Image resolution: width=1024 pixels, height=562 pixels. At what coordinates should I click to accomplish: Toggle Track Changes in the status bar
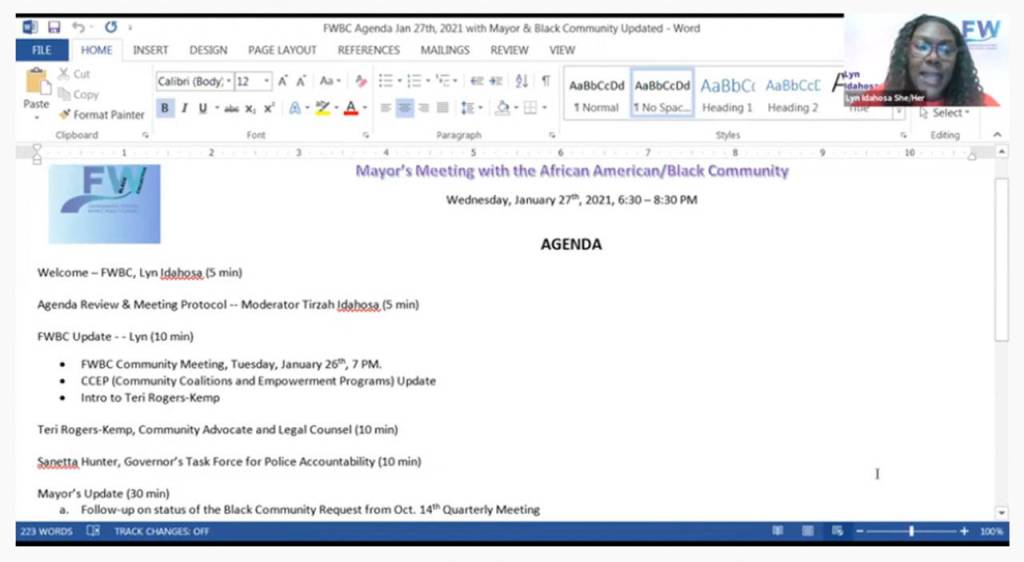(x=161, y=532)
